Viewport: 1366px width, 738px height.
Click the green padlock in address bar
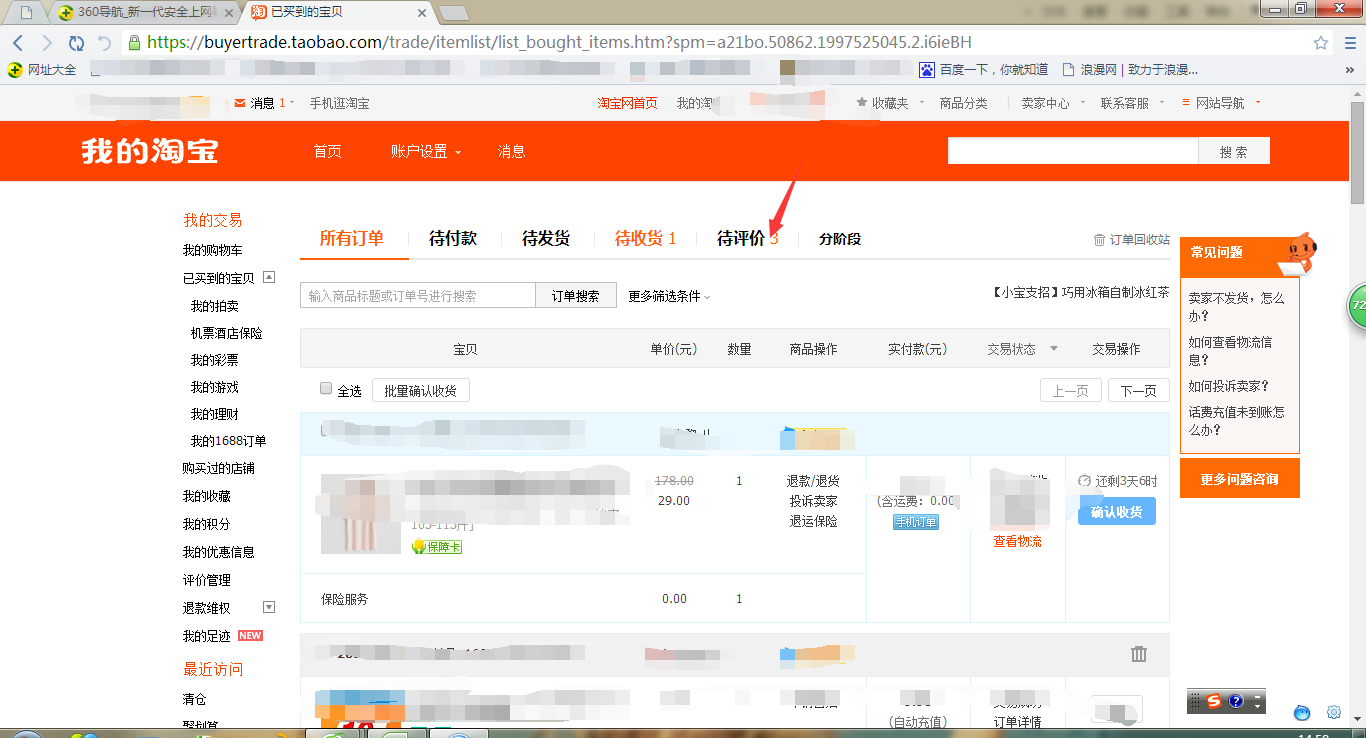point(134,42)
